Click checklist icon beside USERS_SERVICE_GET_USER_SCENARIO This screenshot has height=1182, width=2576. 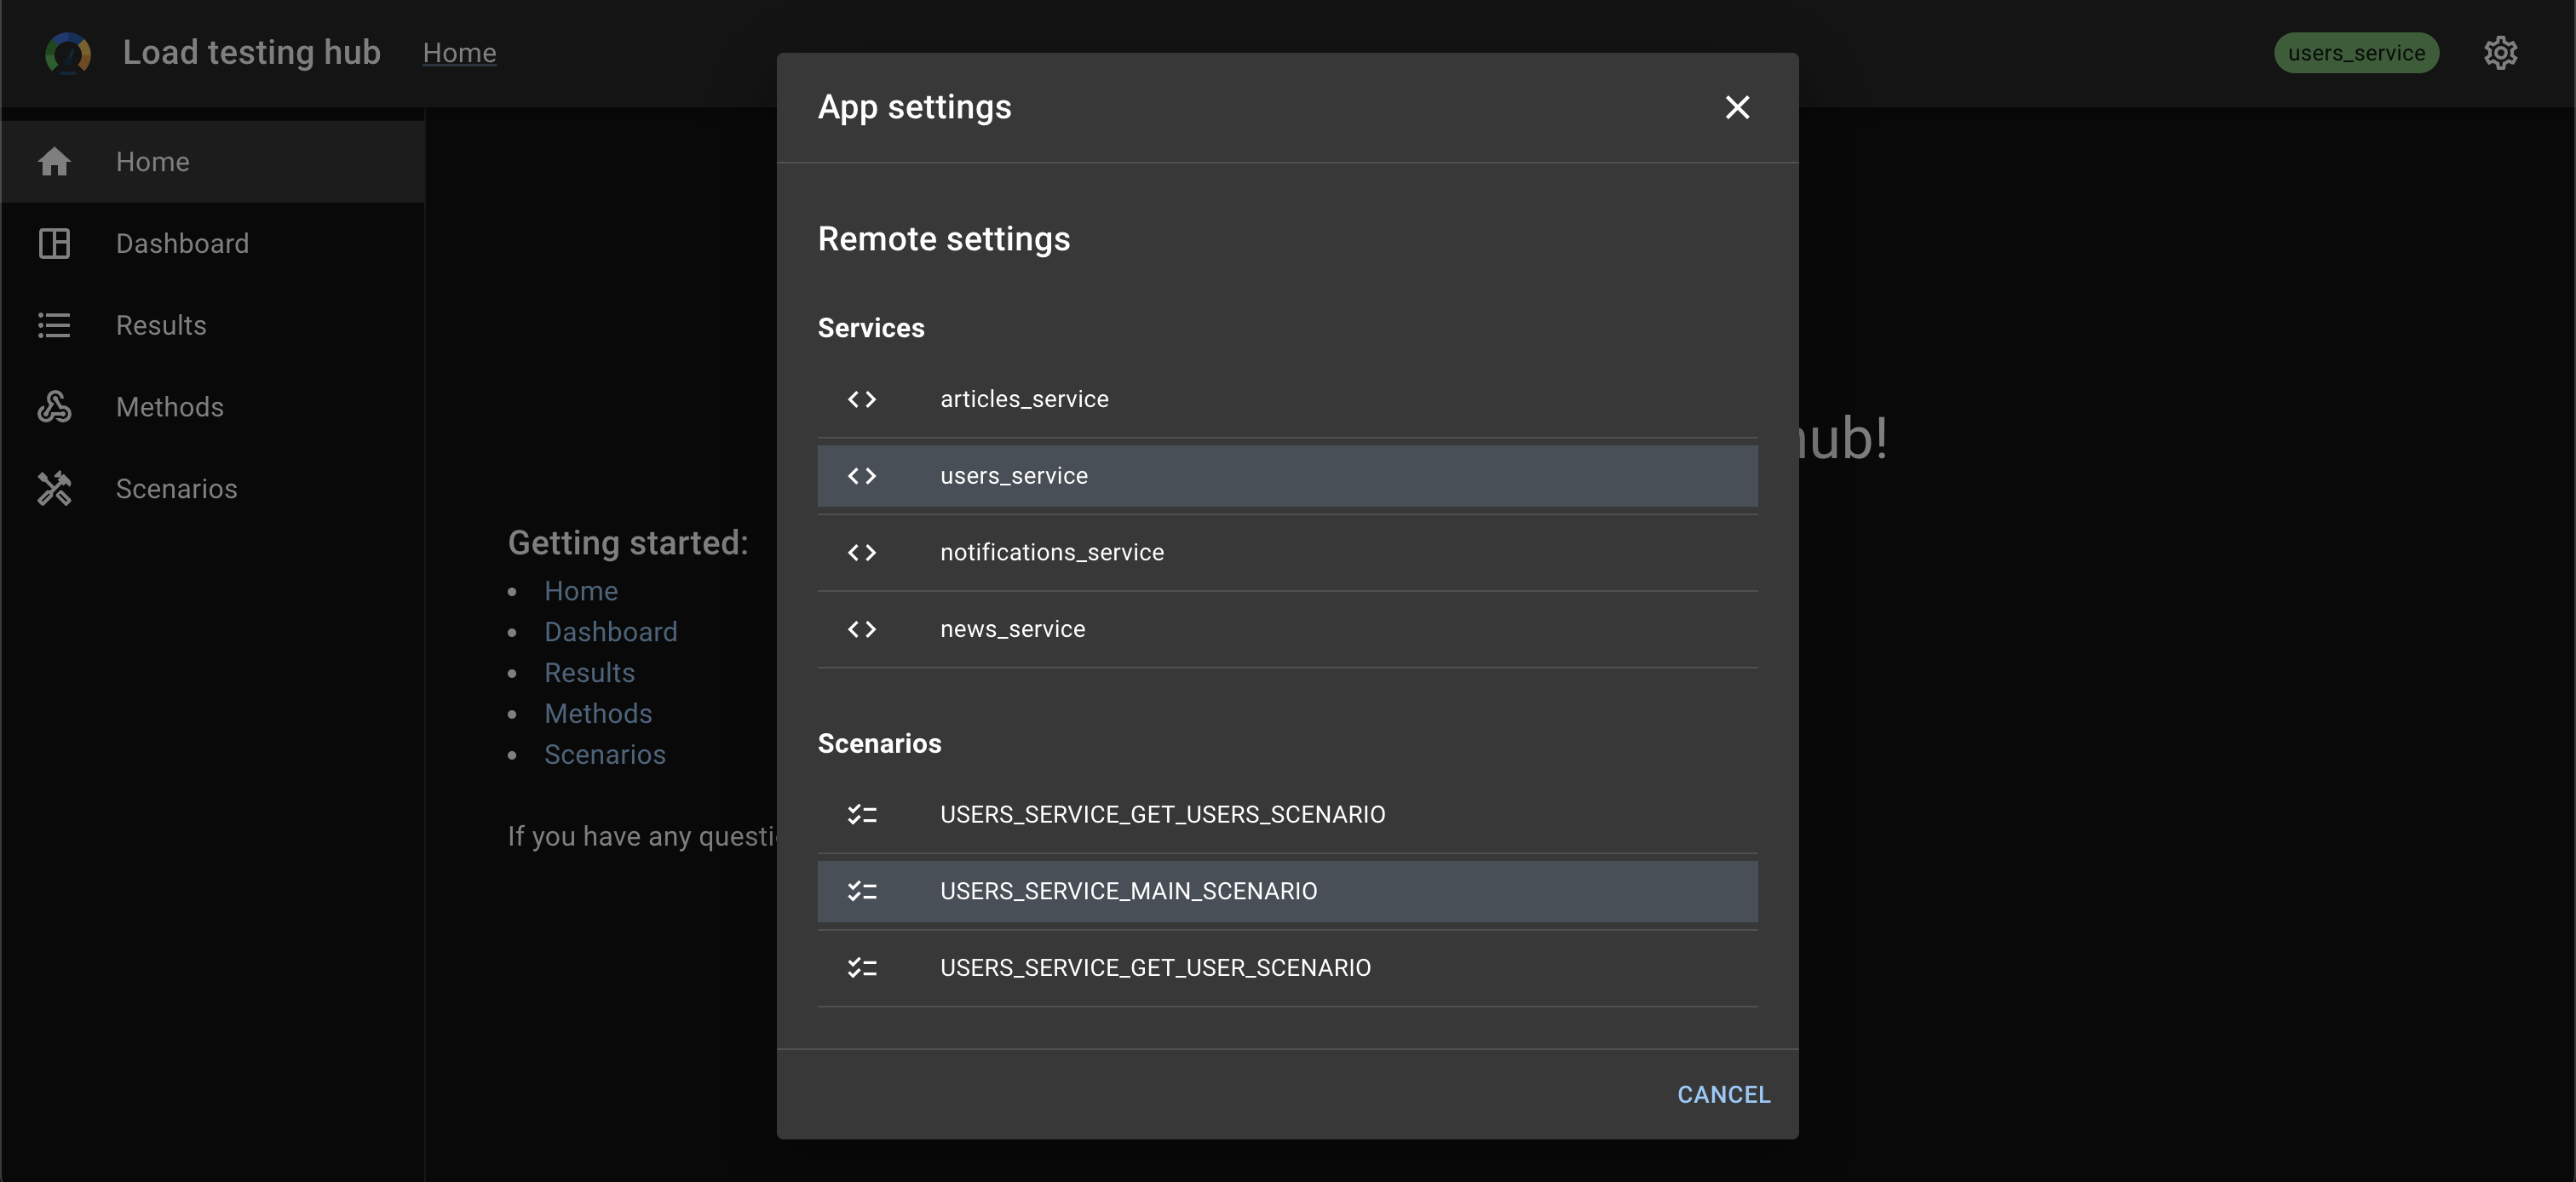tap(862, 967)
